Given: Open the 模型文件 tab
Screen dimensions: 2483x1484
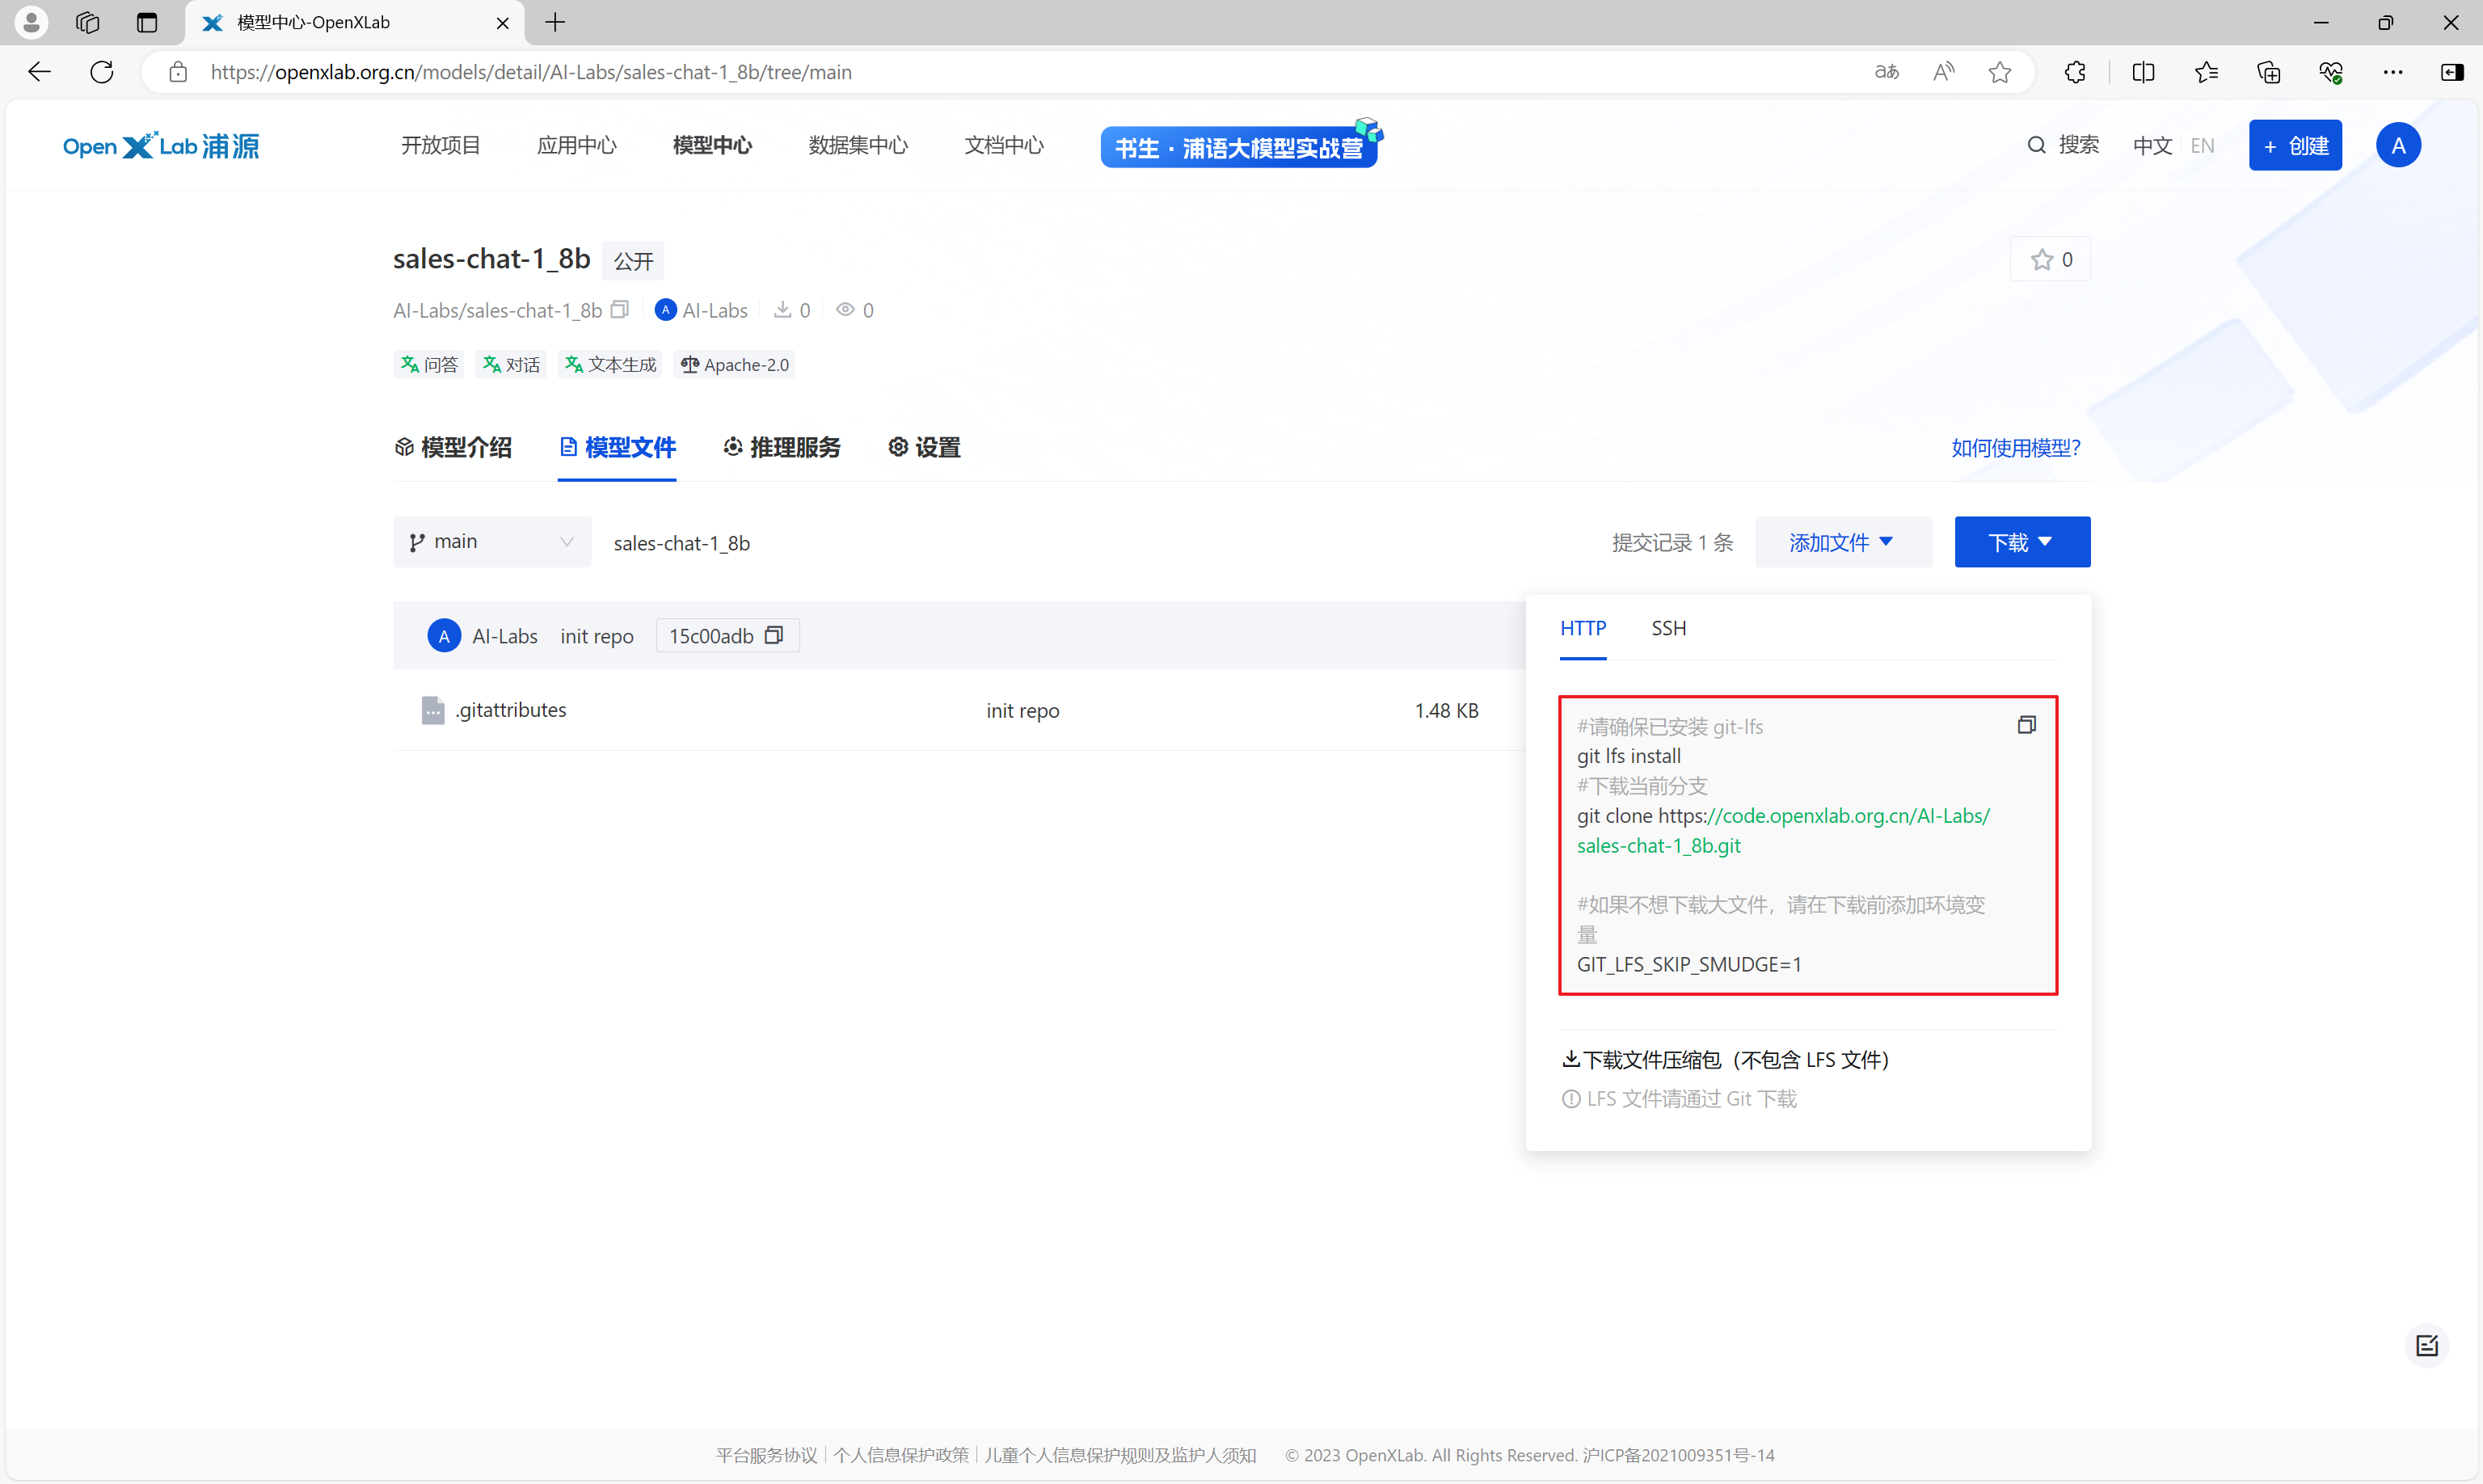Looking at the screenshot, I should click(617, 448).
